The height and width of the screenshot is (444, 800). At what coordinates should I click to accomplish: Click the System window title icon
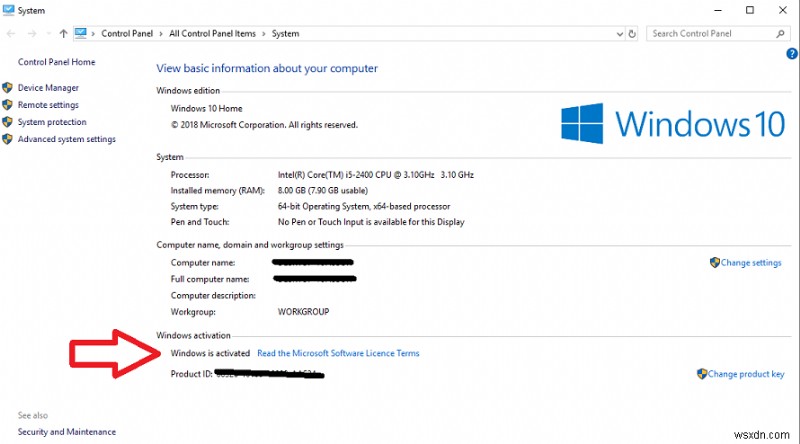tap(9, 10)
